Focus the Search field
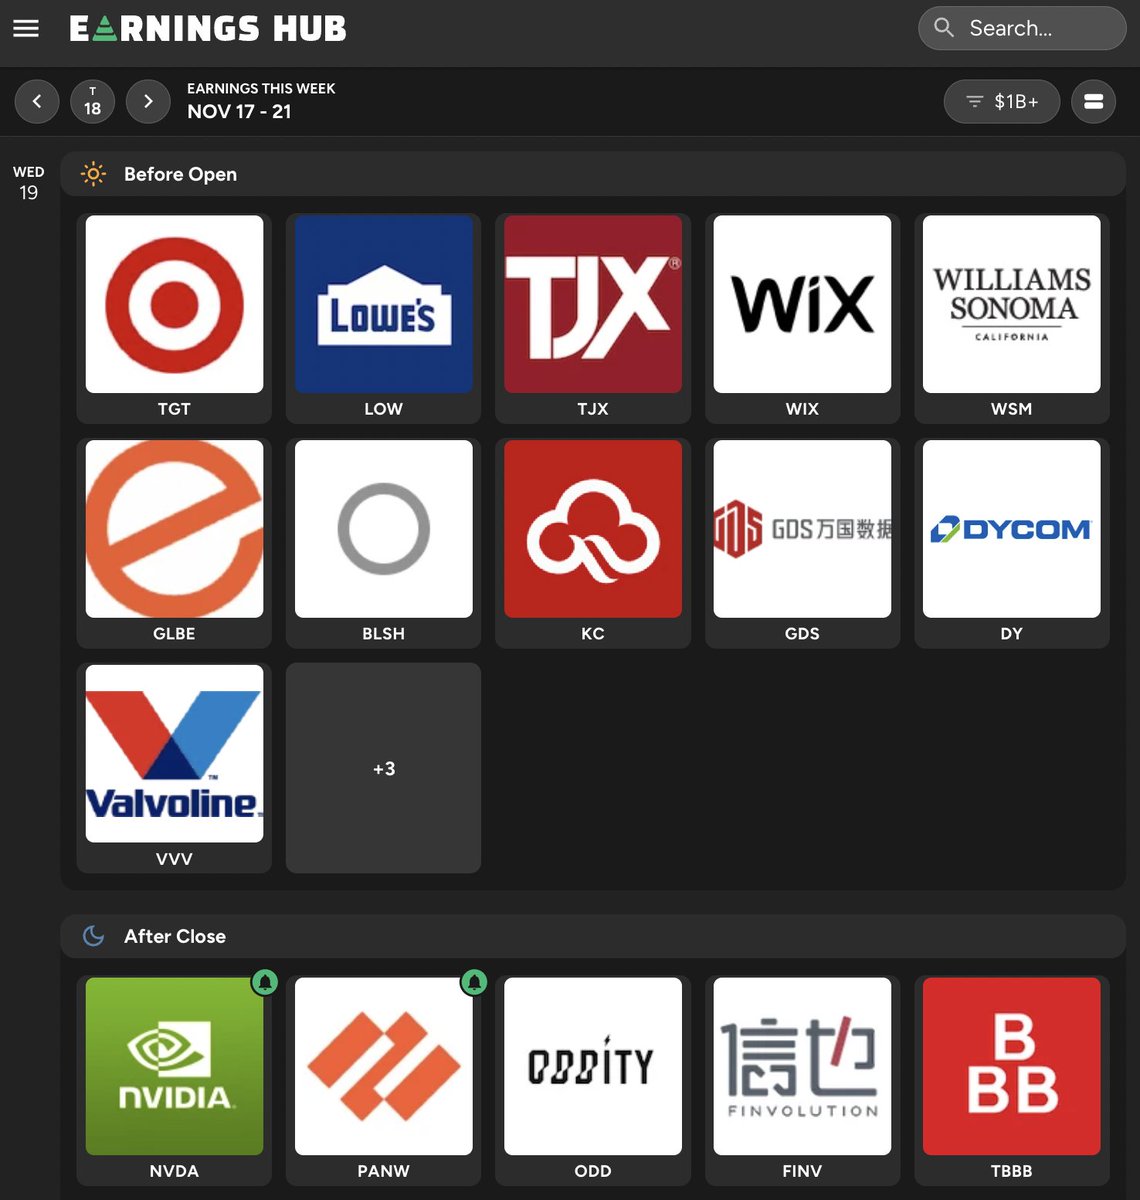The image size is (1140, 1200). pos(1022,28)
